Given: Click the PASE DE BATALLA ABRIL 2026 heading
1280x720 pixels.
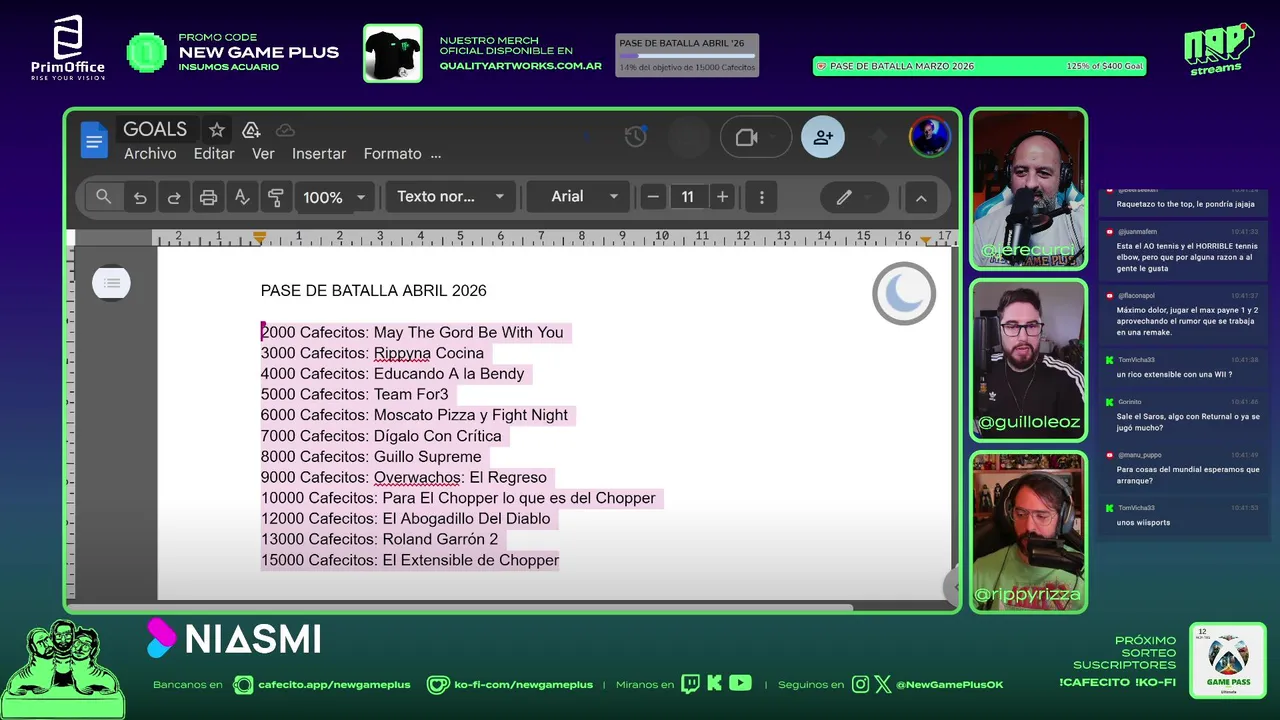Looking at the screenshot, I should 374,291.
